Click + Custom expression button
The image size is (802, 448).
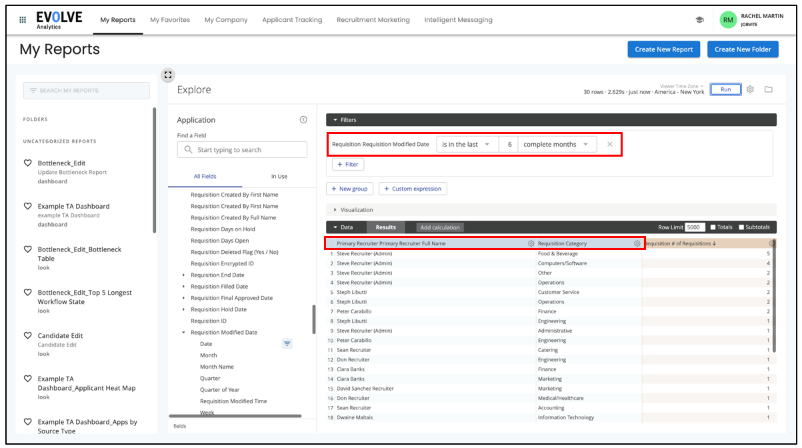click(x=413, y=189)
